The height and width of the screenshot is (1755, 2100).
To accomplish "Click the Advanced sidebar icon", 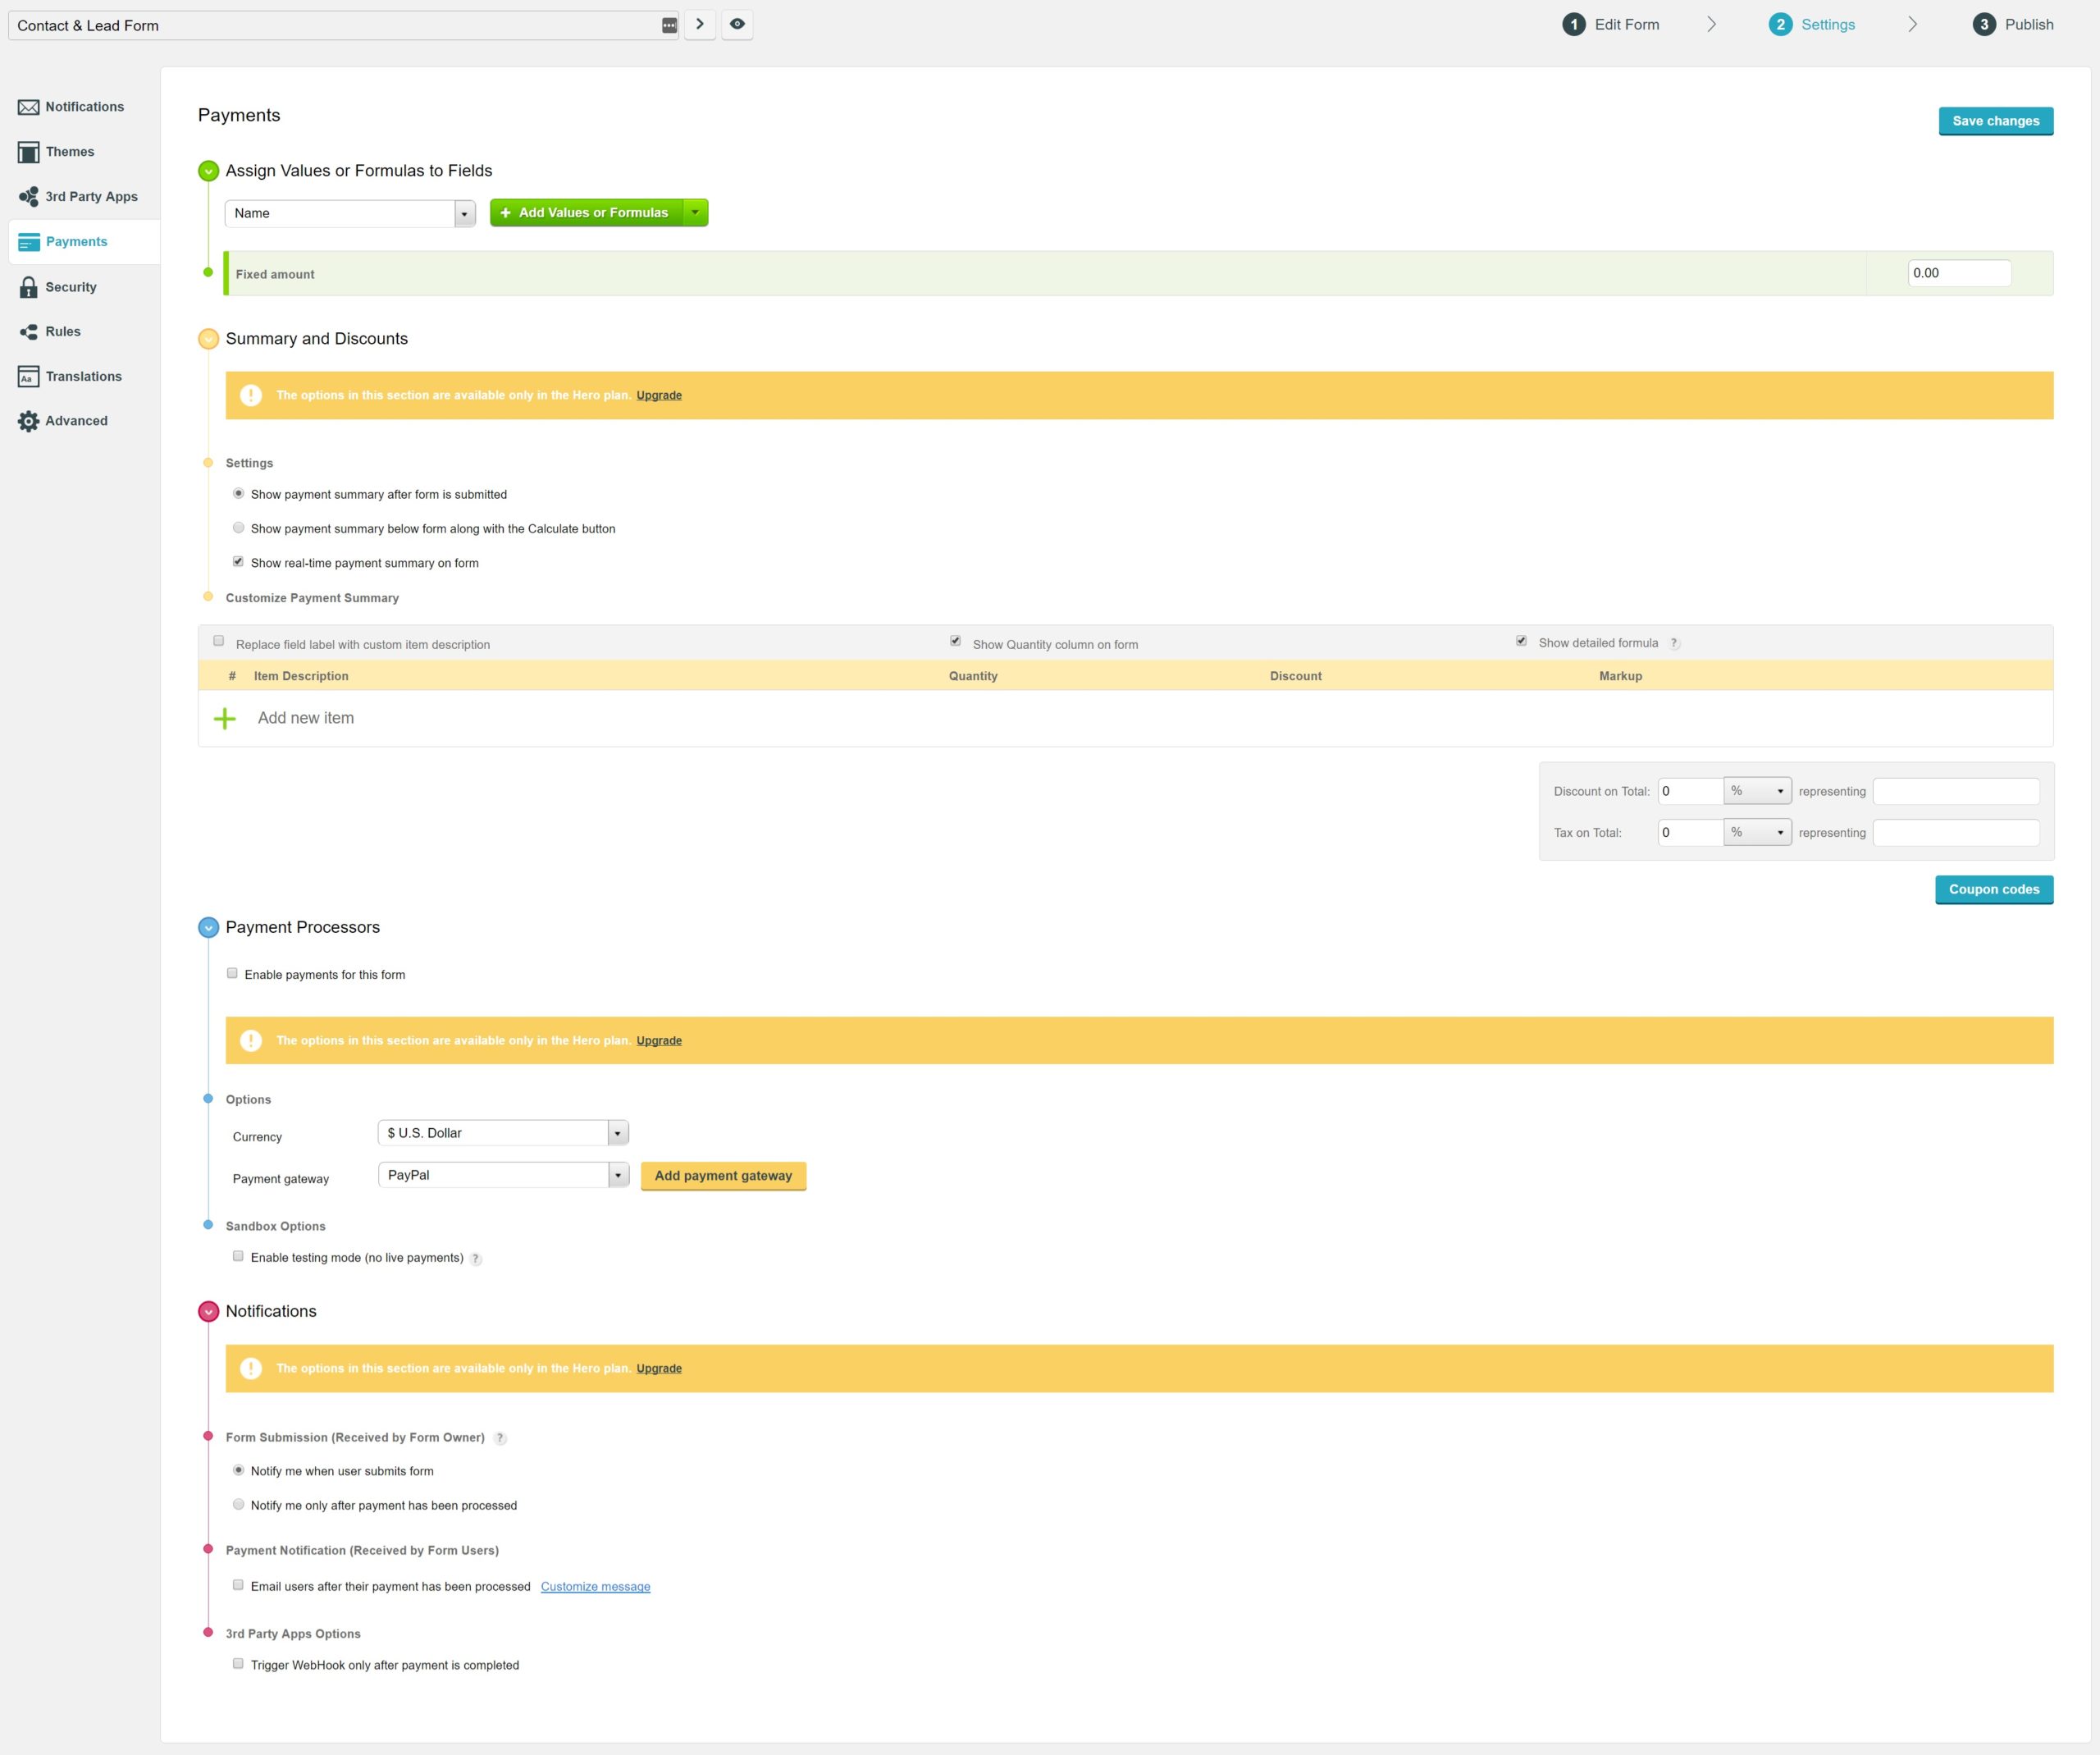I will 28,420.
